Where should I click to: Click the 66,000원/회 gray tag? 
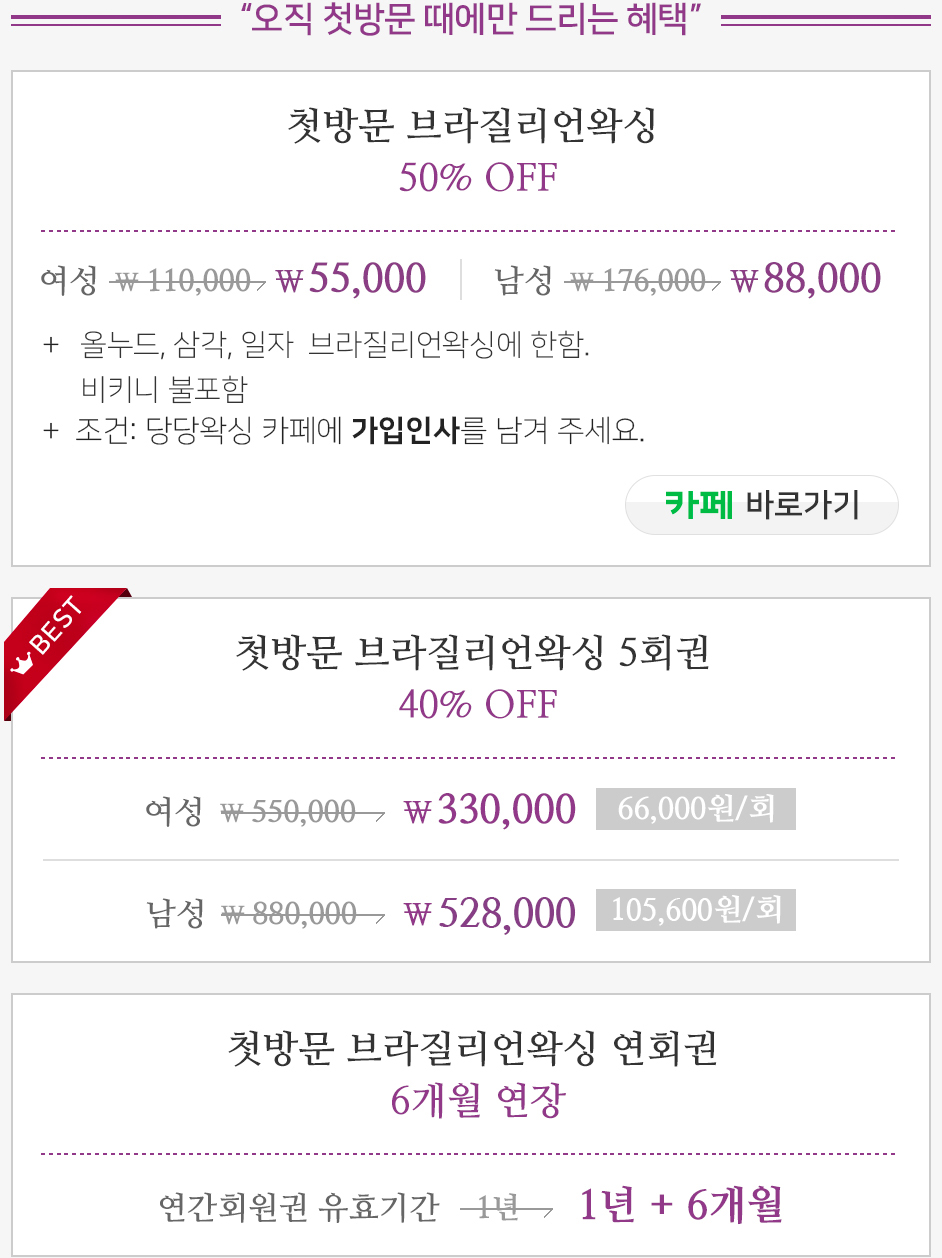pos(696,809)
